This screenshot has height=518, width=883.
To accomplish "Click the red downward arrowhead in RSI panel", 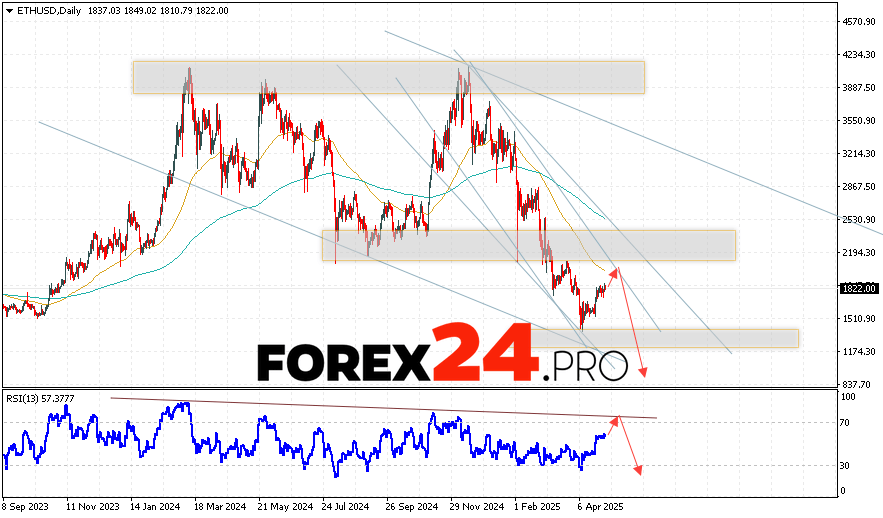I will tap(637, 471).
